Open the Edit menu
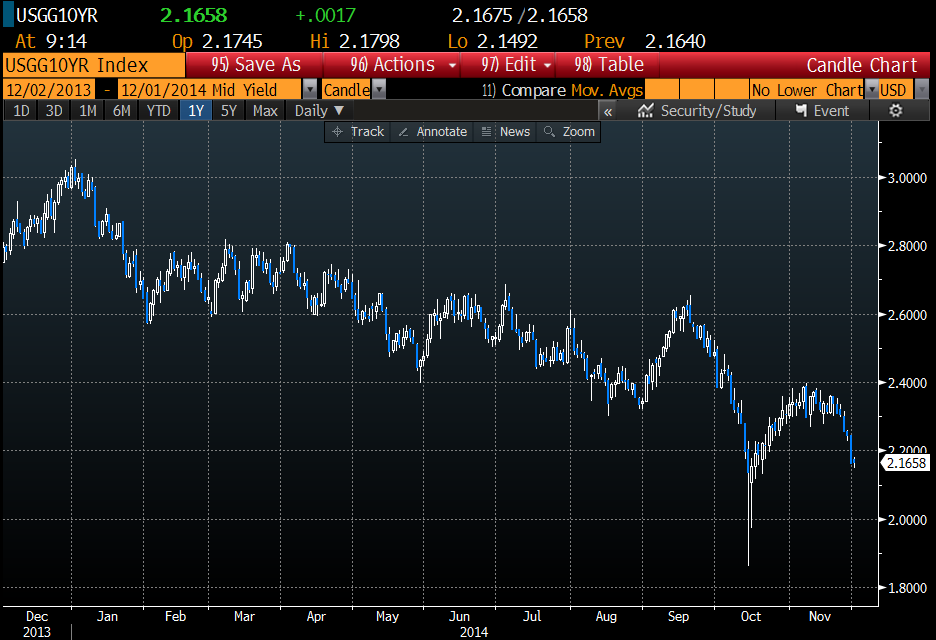The height and width of the screenshot is (640, 936). (x=516, y=65)
